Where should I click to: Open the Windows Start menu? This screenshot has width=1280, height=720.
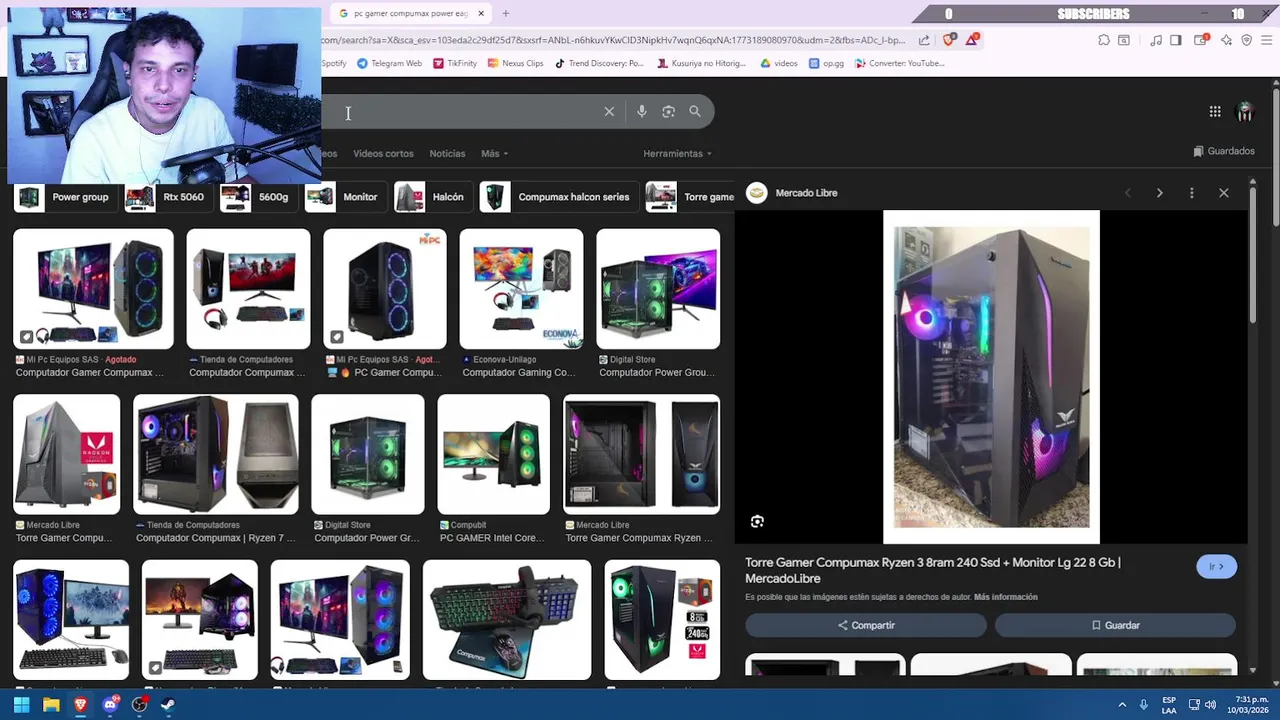pos(21,705)
